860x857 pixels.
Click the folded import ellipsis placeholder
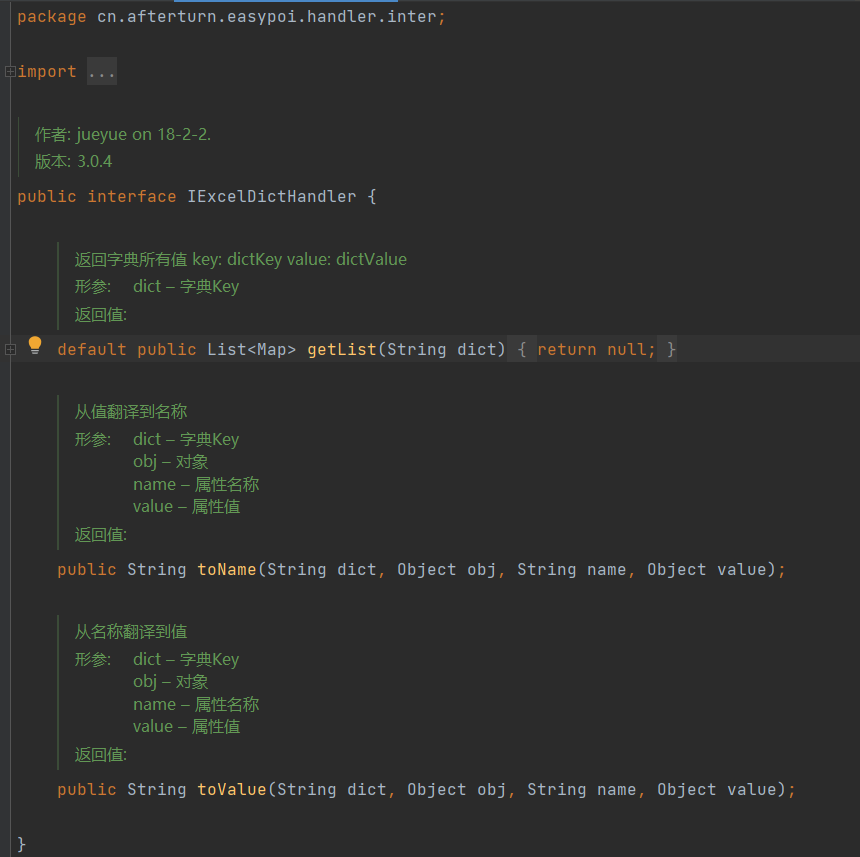tap(101, 72)
